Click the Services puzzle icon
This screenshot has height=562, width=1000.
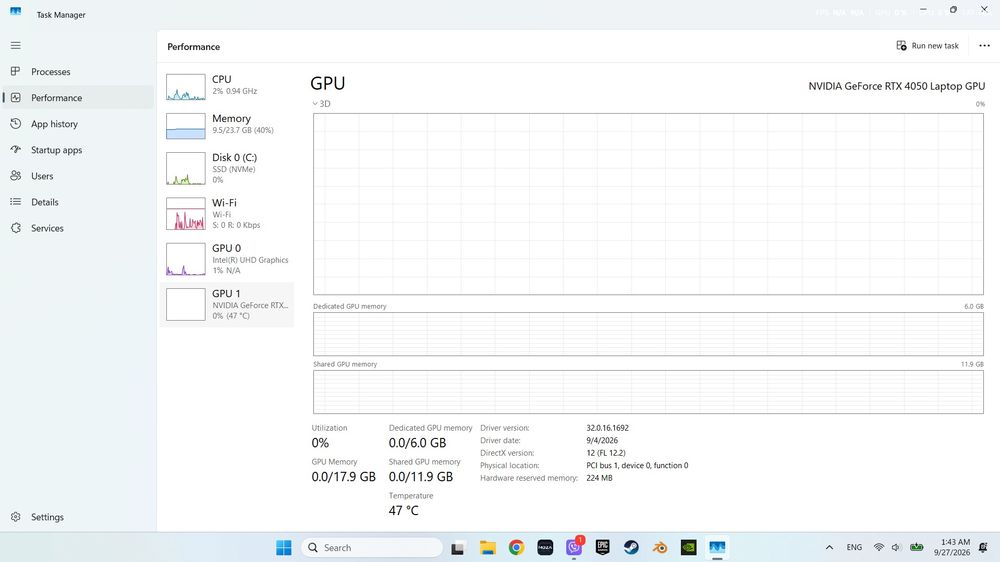(15, 228)
